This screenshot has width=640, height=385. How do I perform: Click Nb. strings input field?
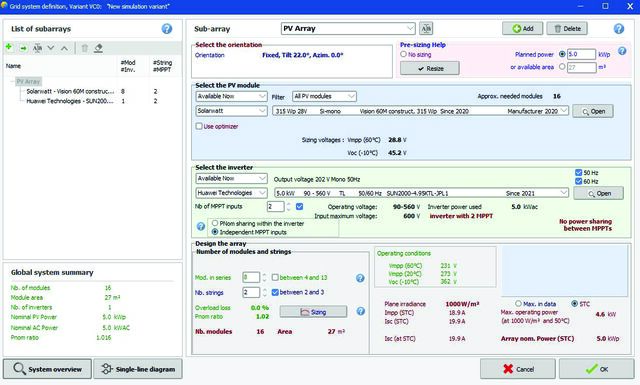pyautogui.click(x=251, y=292)
